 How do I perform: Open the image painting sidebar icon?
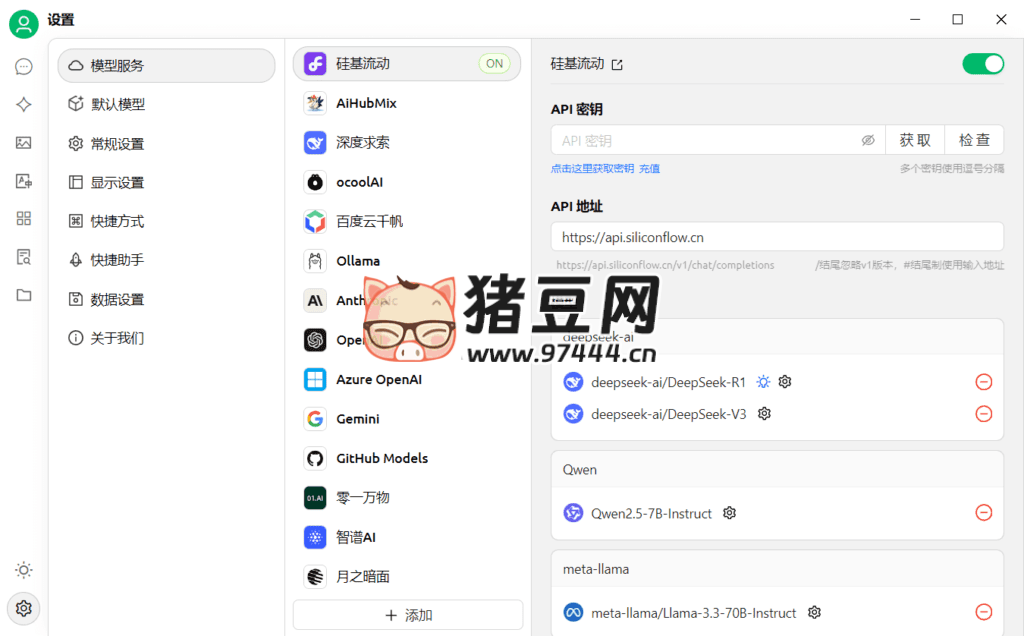pyautogui.click(x=24, y=142)
